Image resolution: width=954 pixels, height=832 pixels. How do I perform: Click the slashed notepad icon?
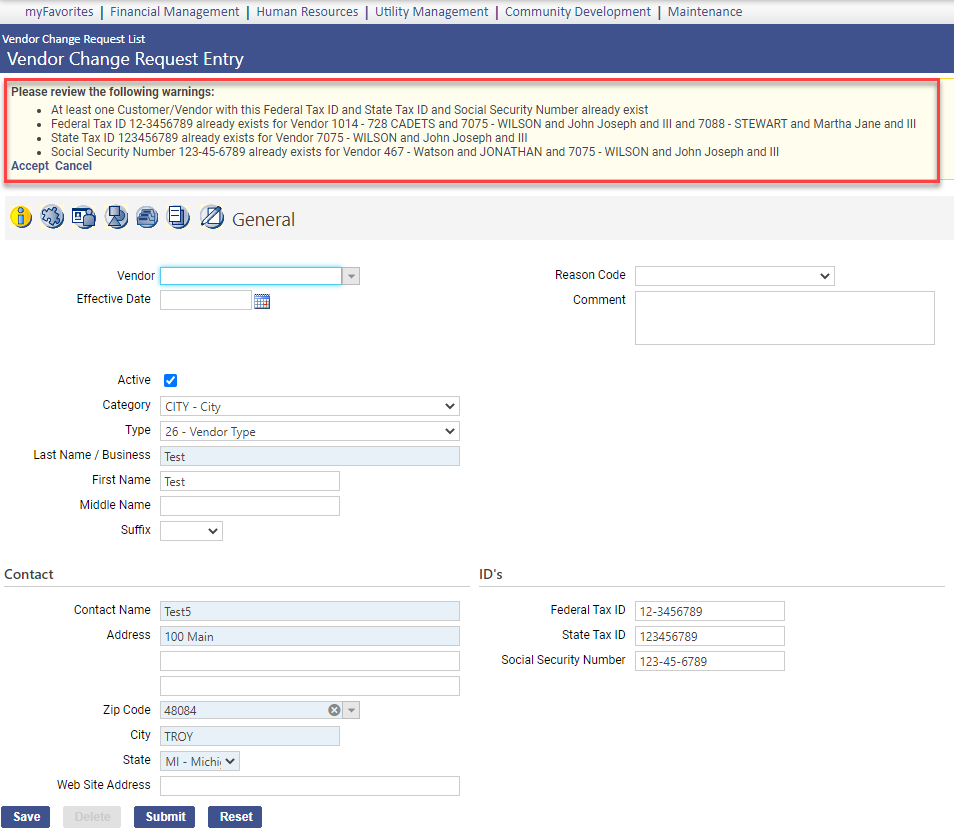tap(211, 217)
